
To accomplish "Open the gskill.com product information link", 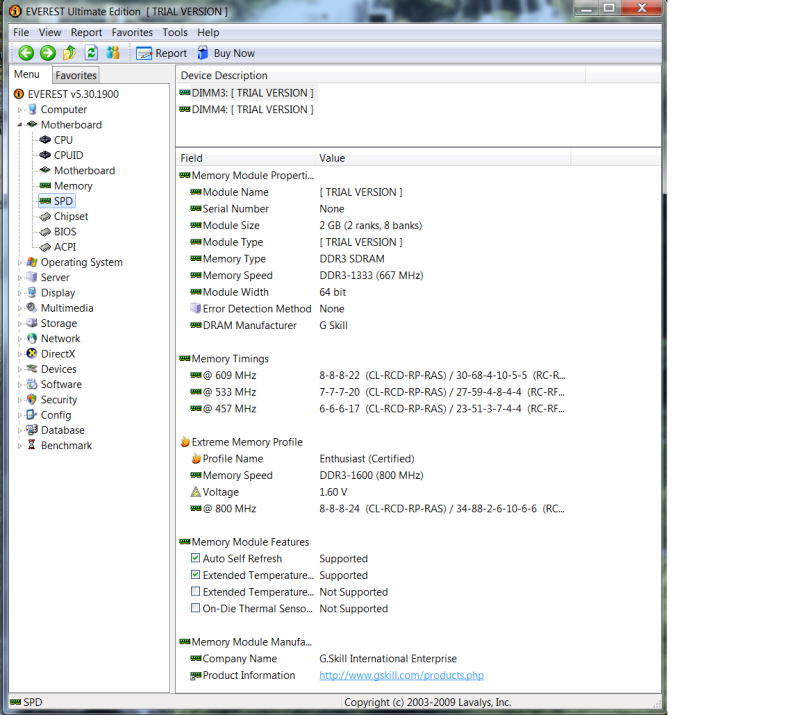I will coord(401,675).
